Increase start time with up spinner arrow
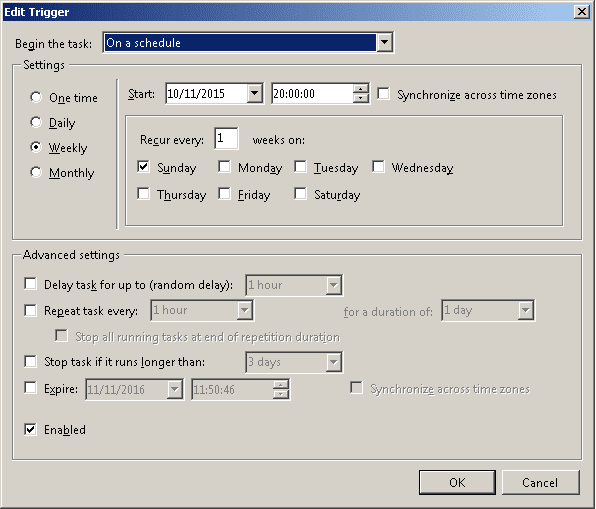 click(x=360, y=89)
